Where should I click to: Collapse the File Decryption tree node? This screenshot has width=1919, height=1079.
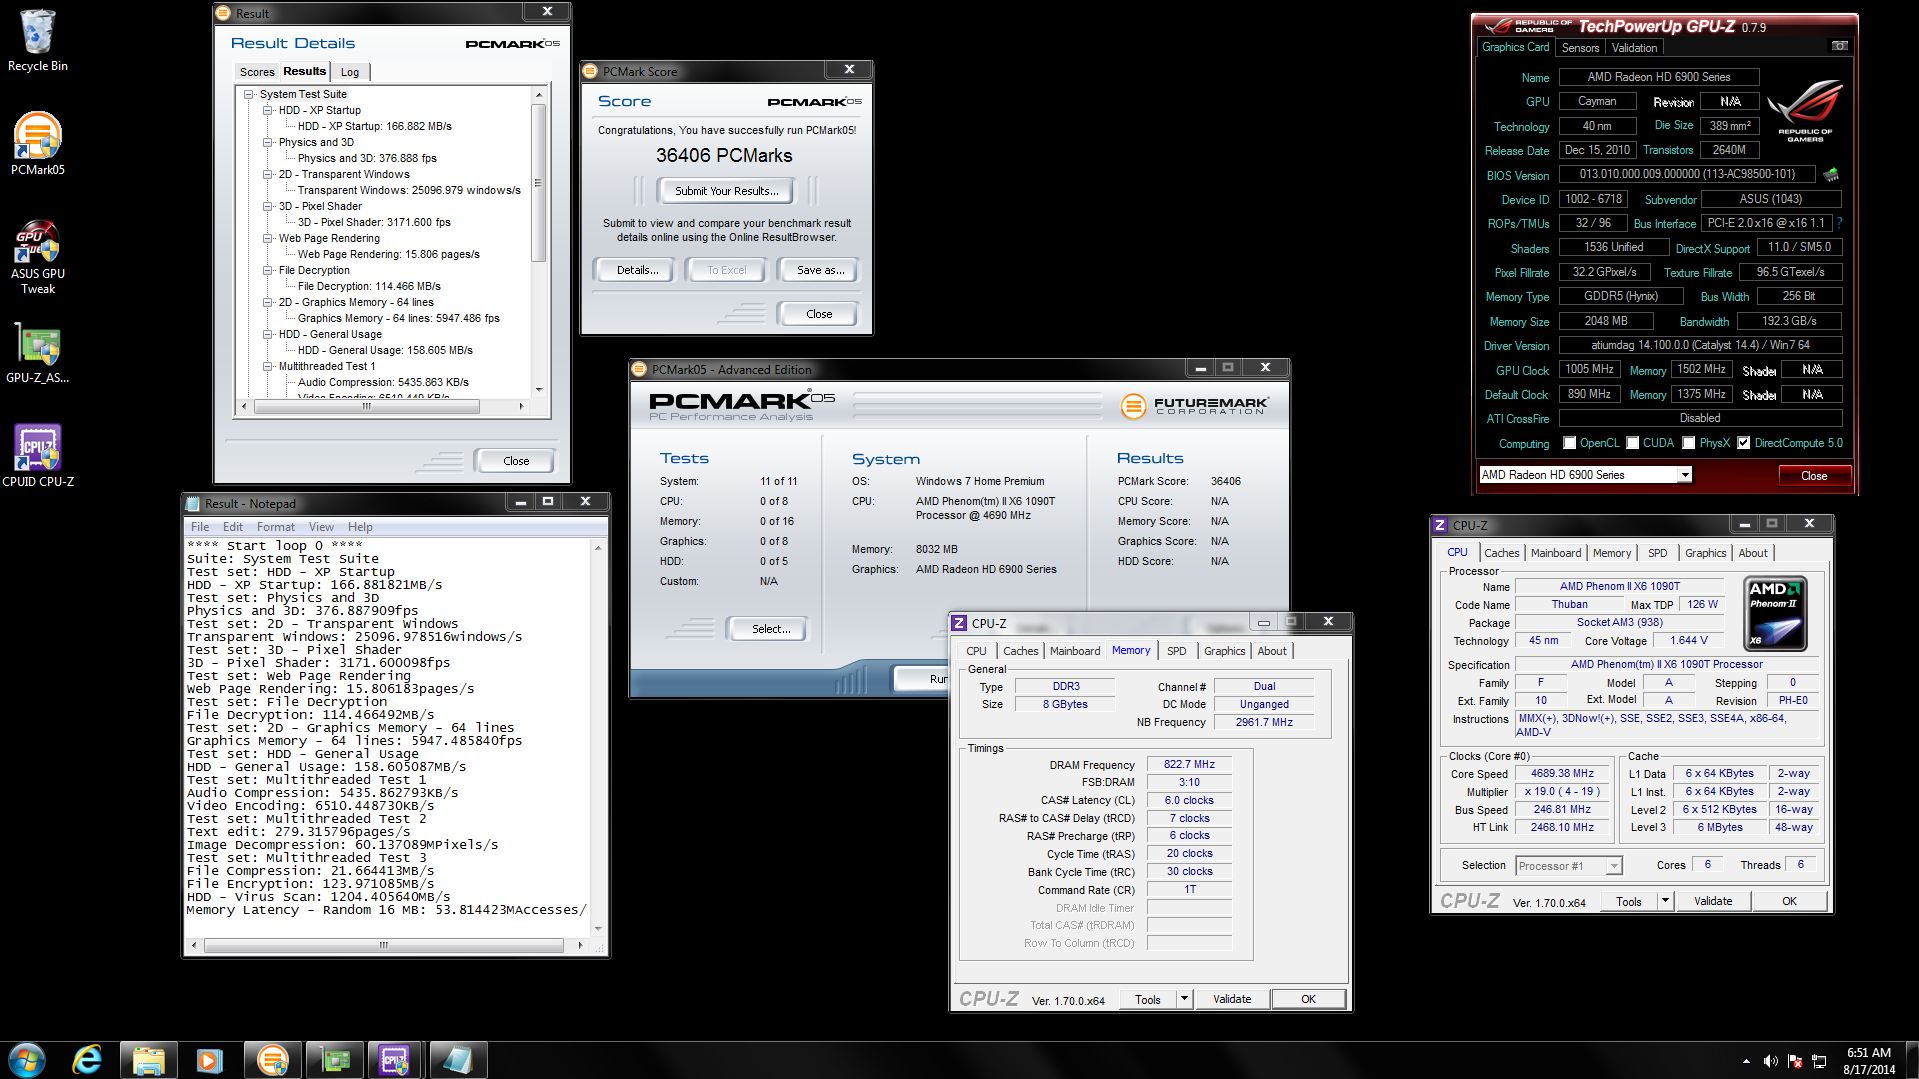coord(268,270)
